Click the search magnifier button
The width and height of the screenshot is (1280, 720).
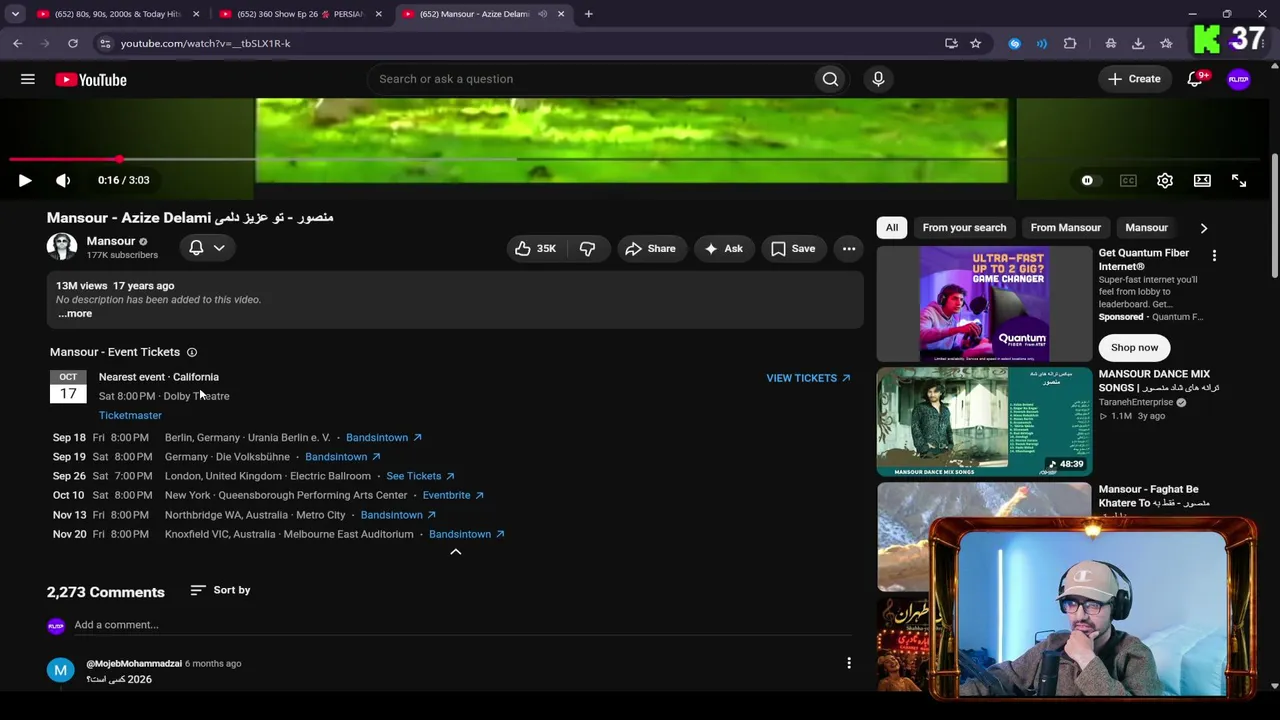click(x=830, y=79)
